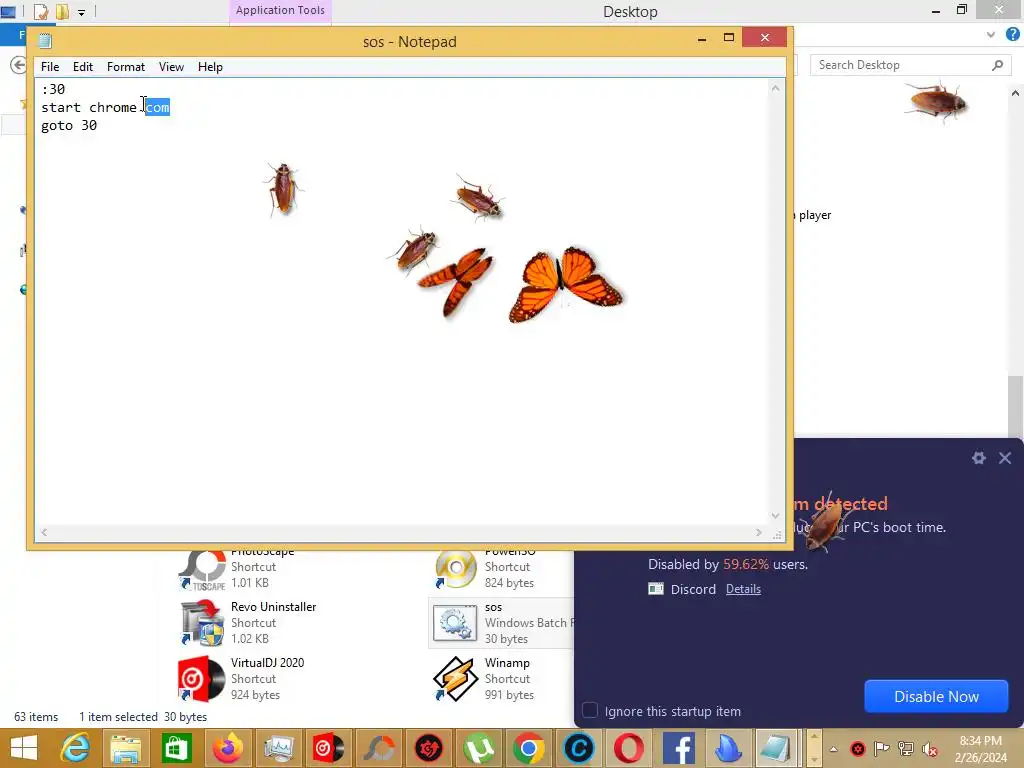Close the startup item popup
Image resolution: width=1024 pixels, height=768 pixels.
click(x=1005, y=458)
